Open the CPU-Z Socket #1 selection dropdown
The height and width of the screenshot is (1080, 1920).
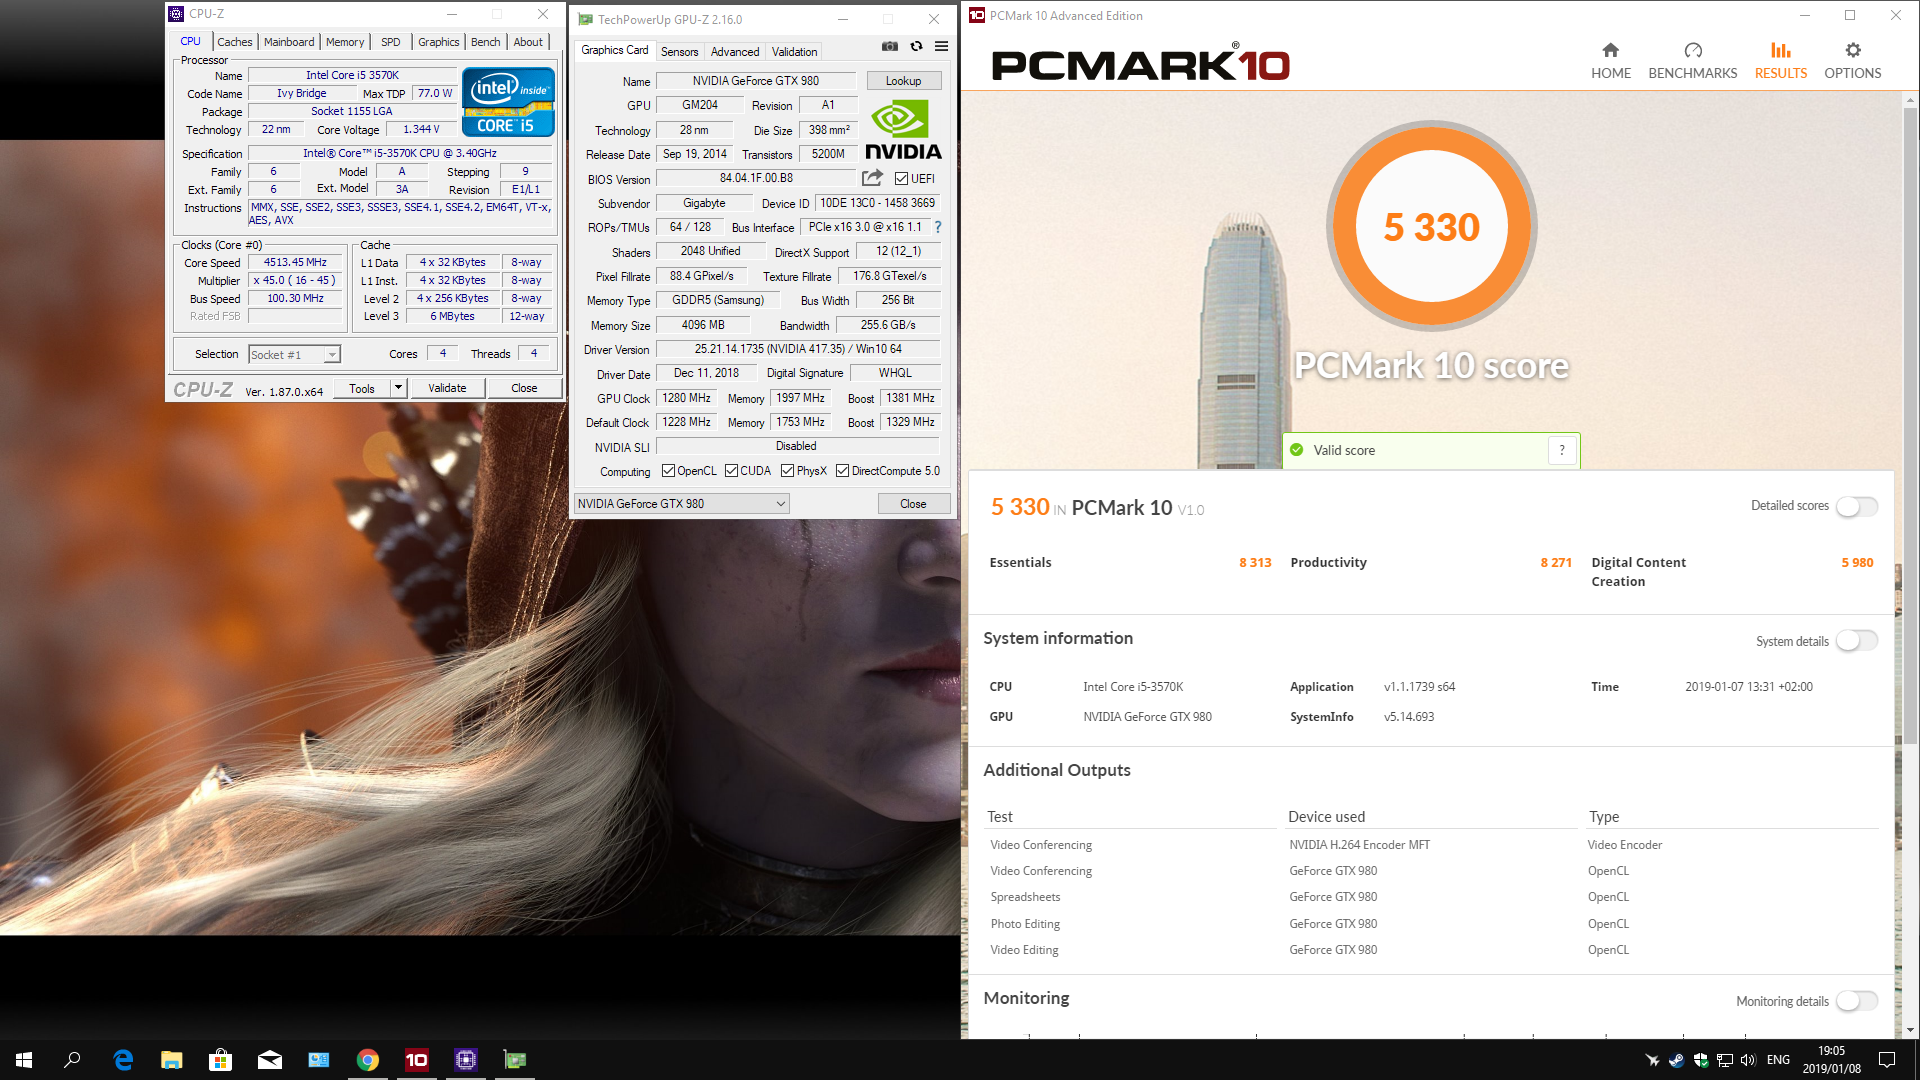click(x=294, y=354)
